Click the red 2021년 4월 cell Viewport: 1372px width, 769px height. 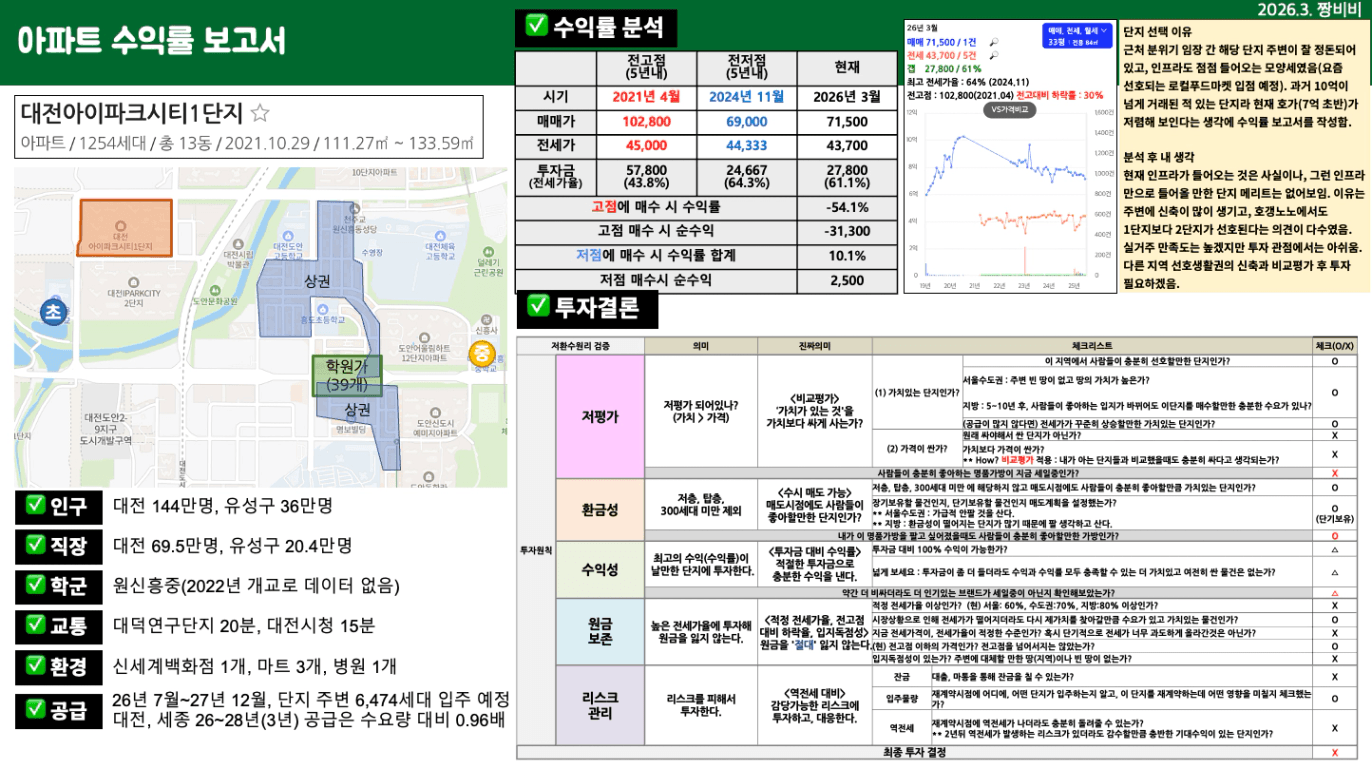(646, 96)
